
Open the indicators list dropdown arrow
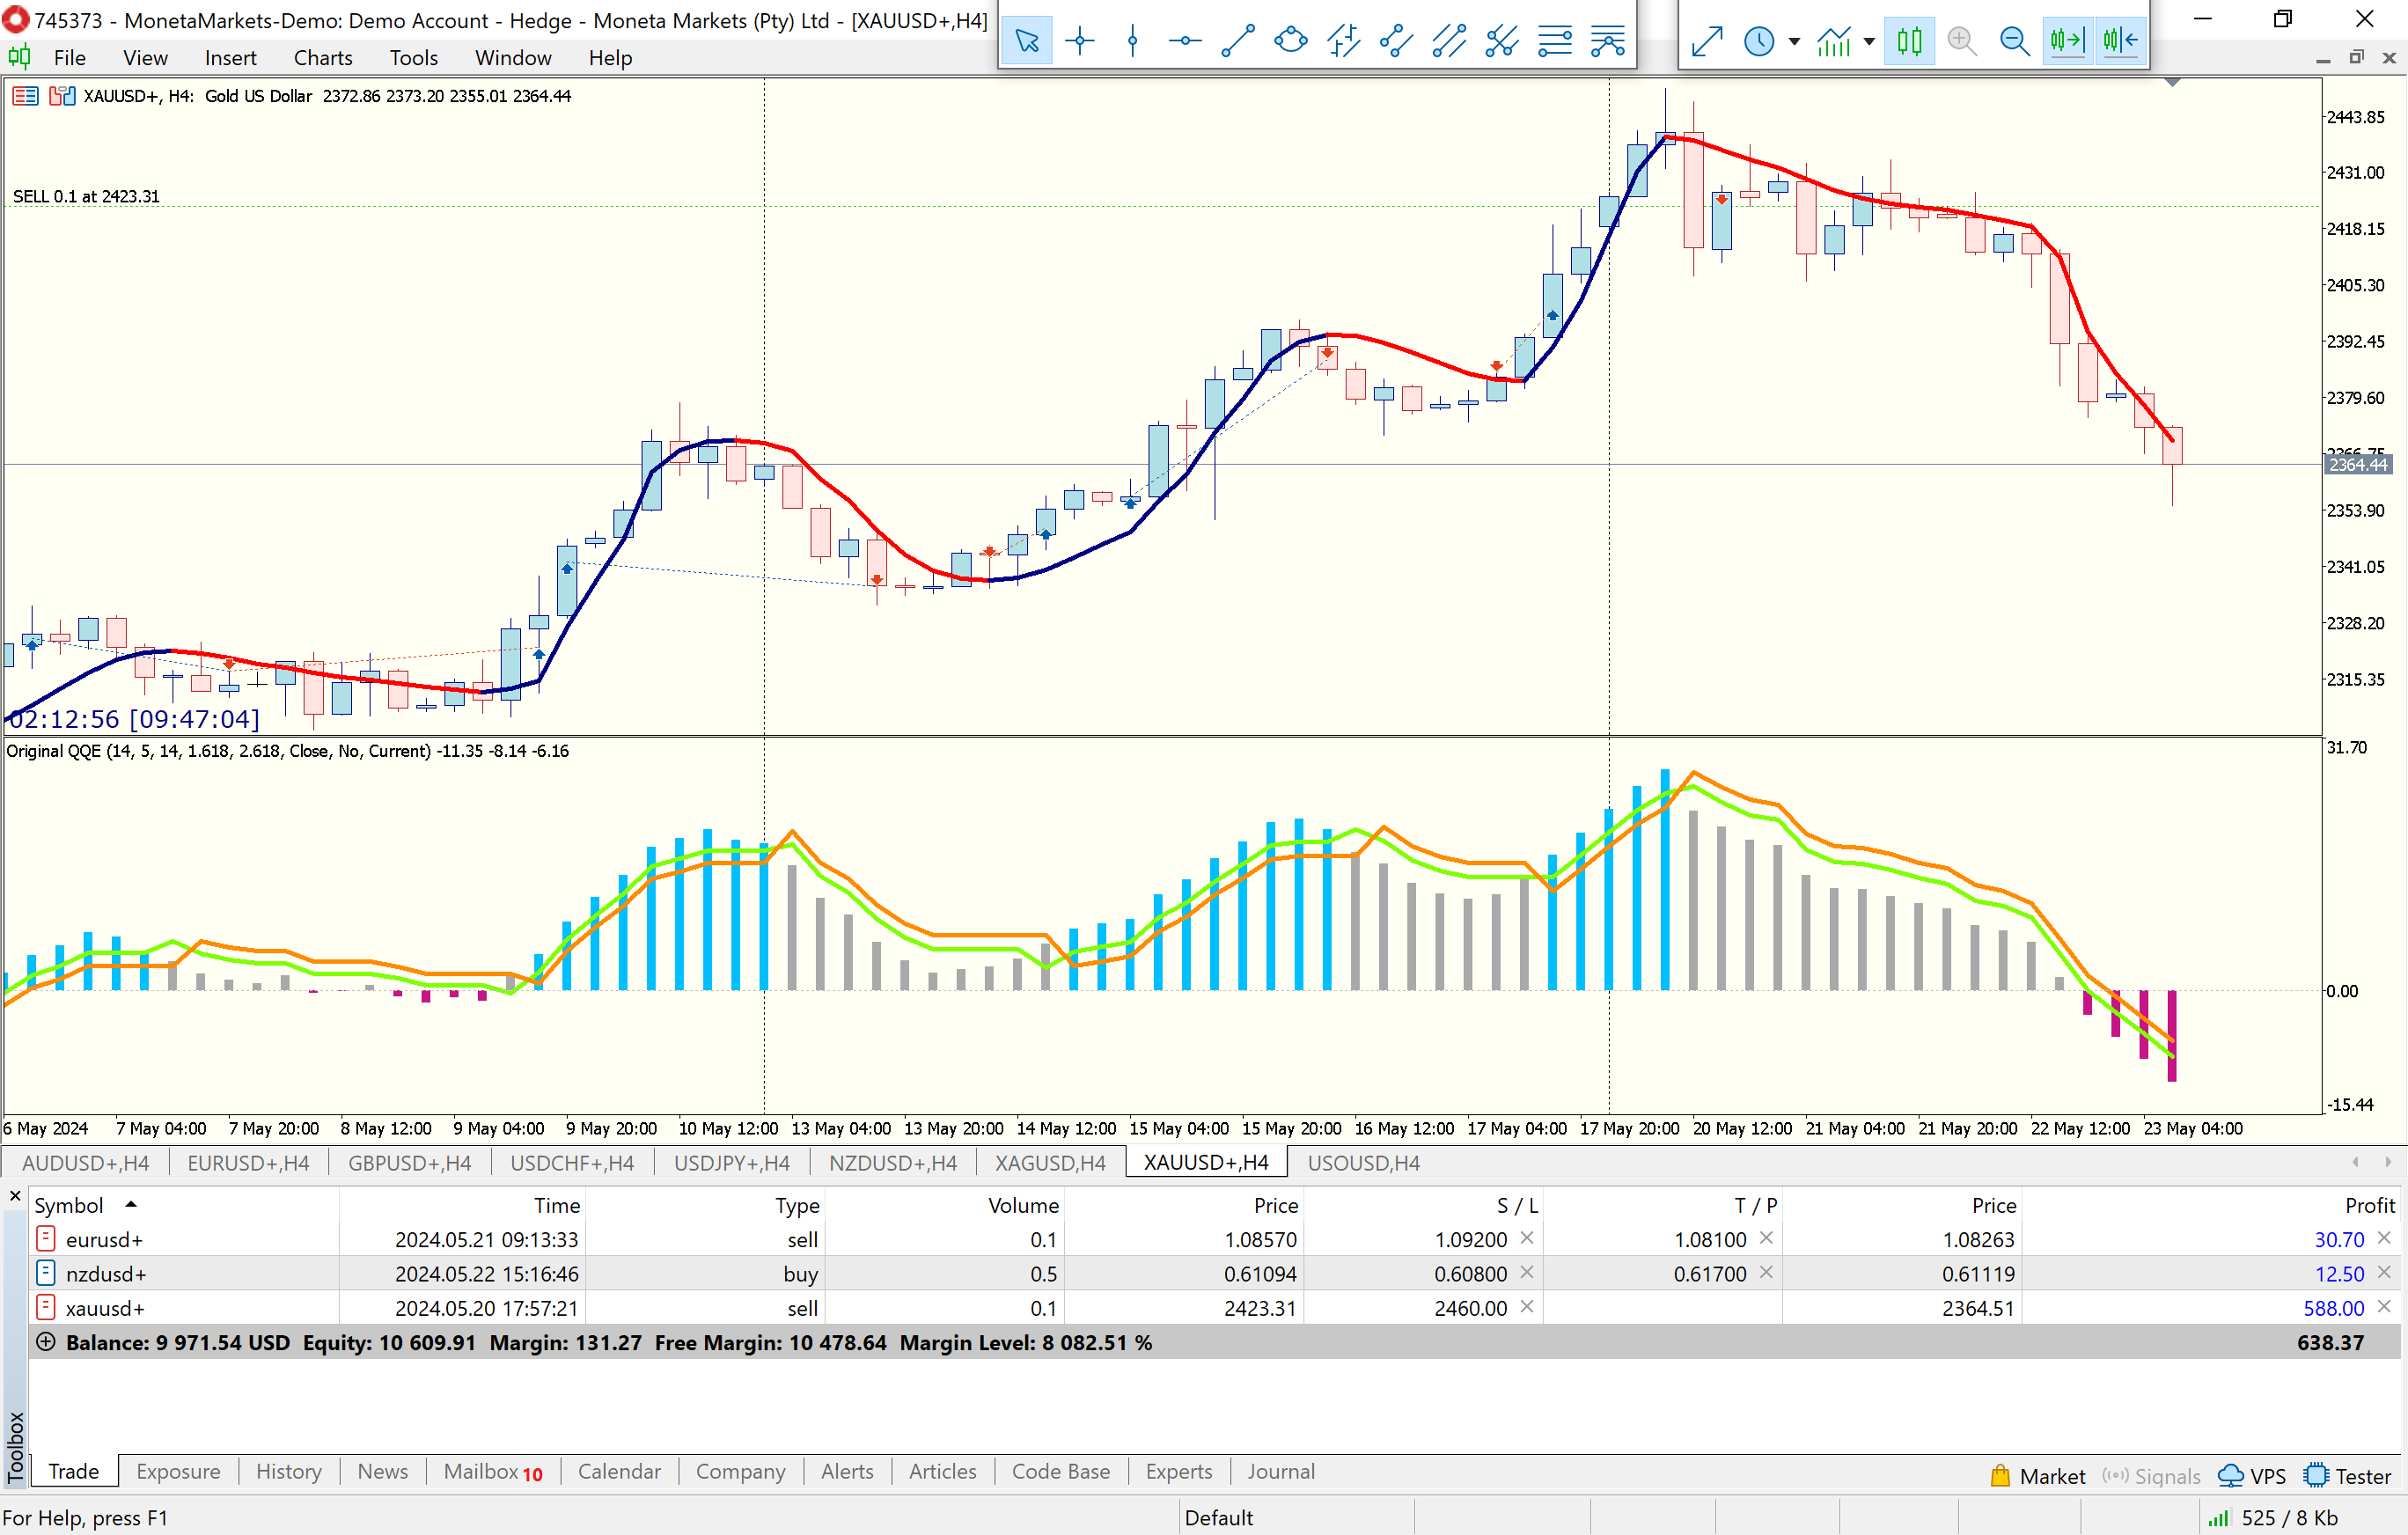[1869, 42]
